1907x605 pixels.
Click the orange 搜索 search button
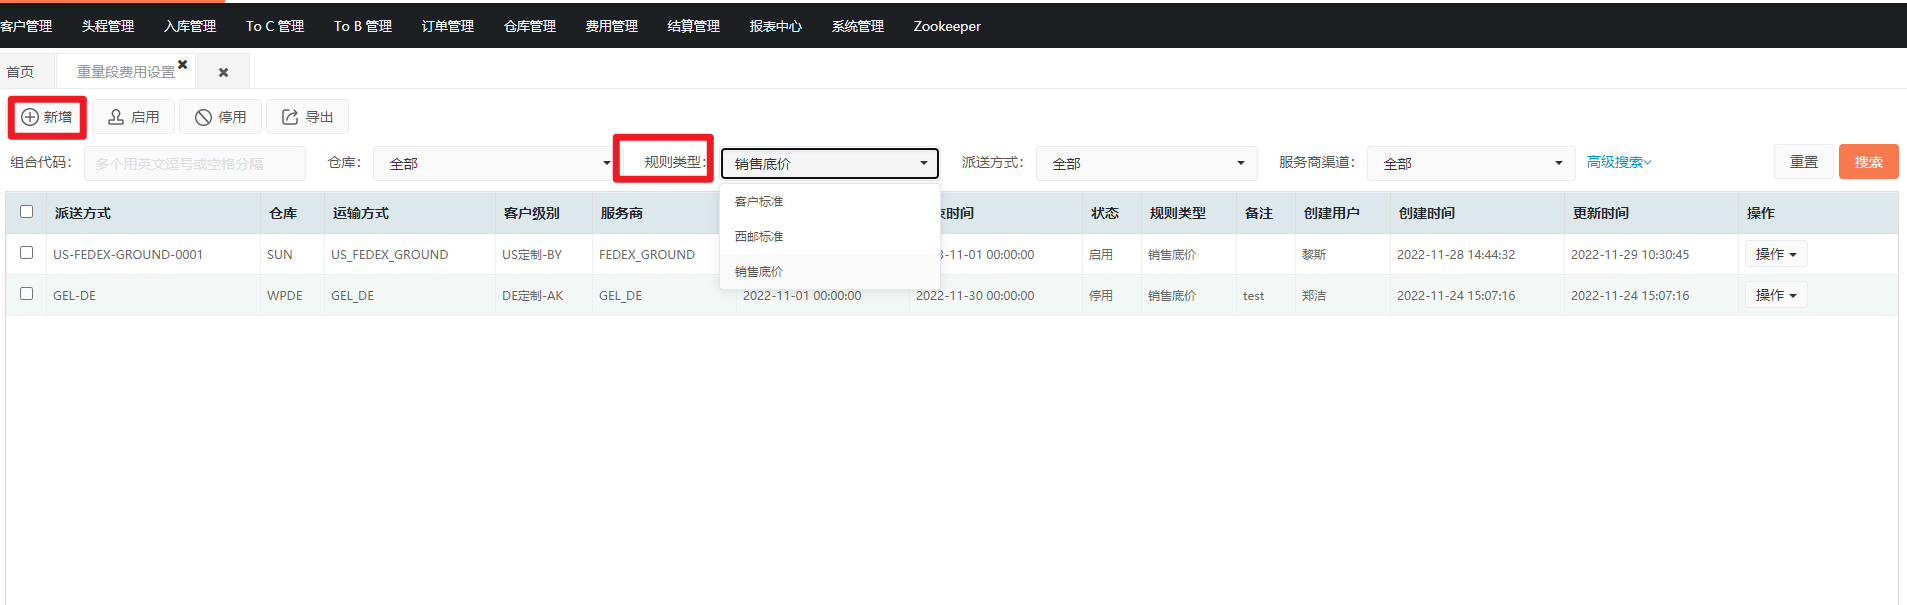point(1868,162)
